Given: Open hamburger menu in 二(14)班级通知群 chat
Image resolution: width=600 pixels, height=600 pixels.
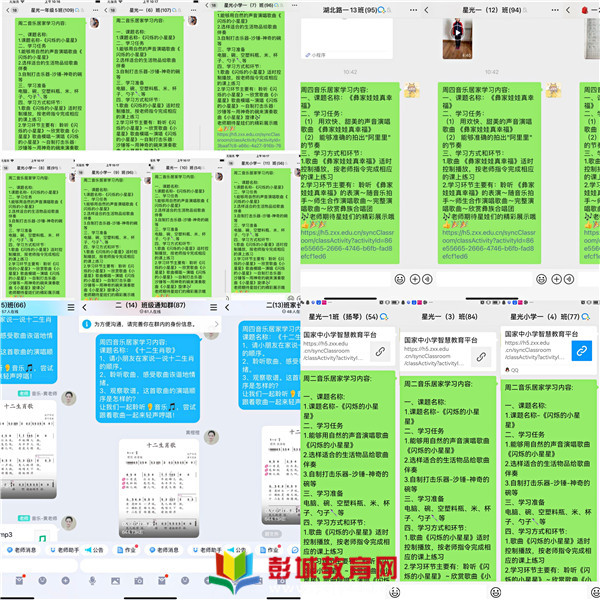Looking at the screenshot, I should coord(214,307).
